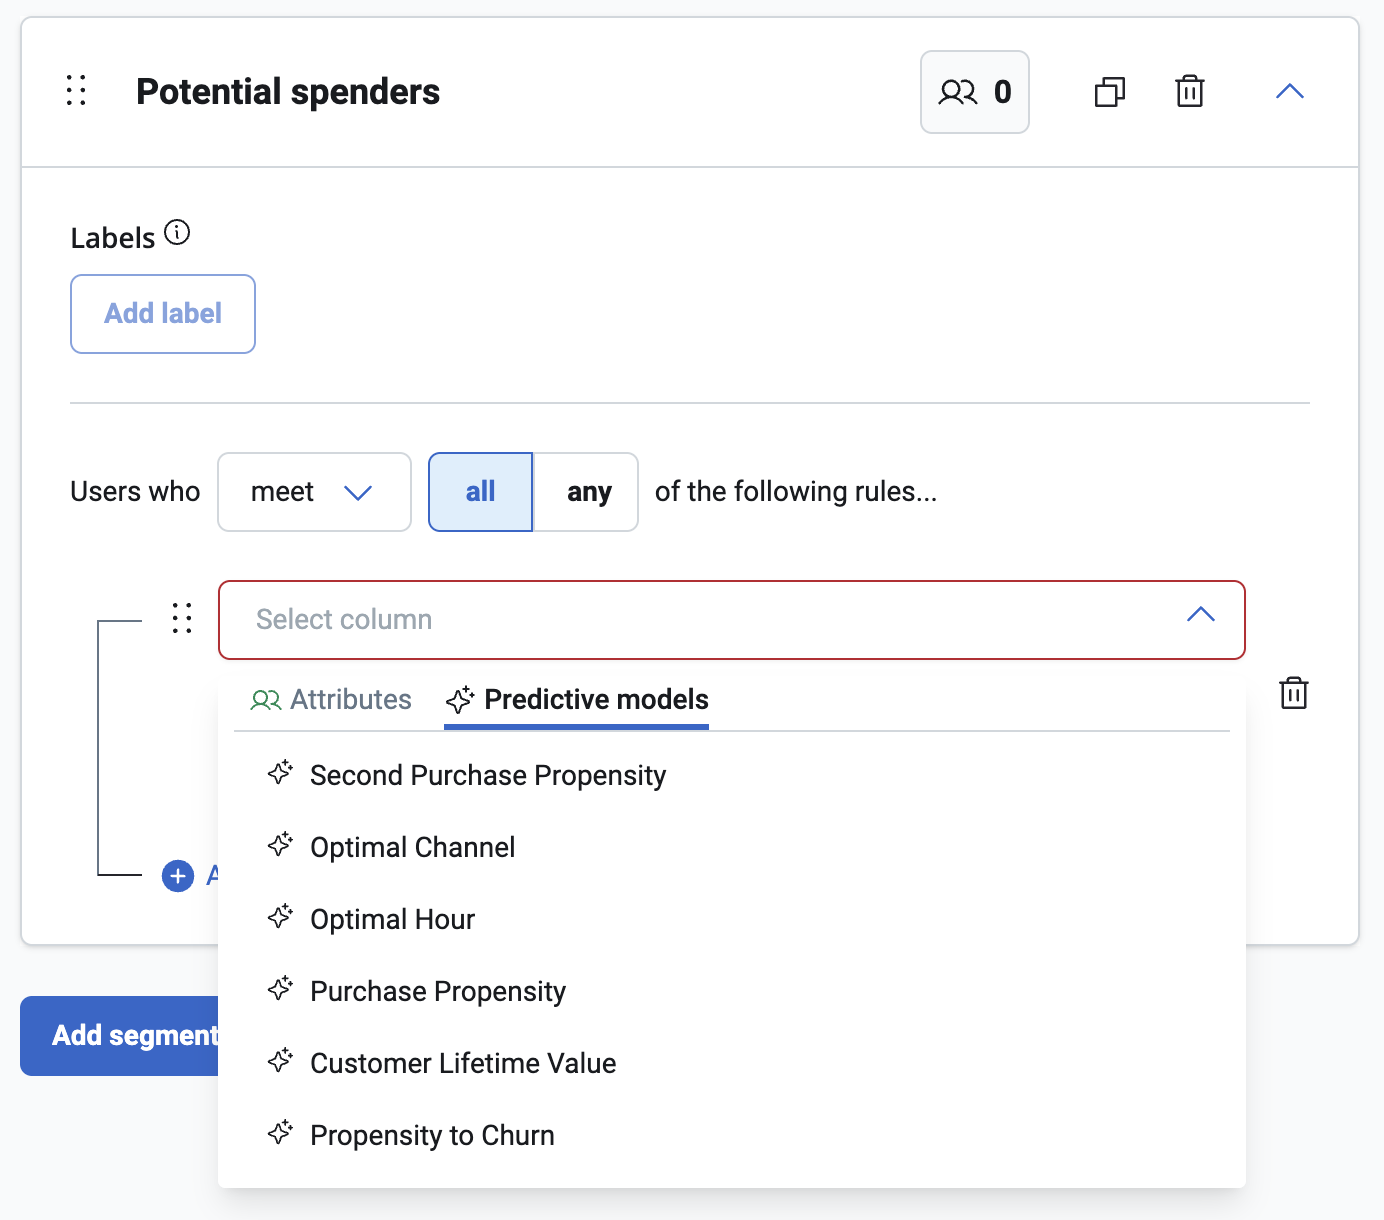Click the segment drag handle beside Potential spenders
1384x1220 pixels.
pos(76,90)
